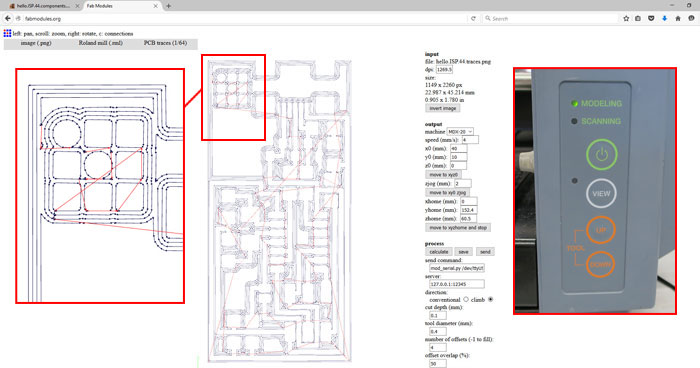Open the downloads arrow icon

[x=665, y=18]
